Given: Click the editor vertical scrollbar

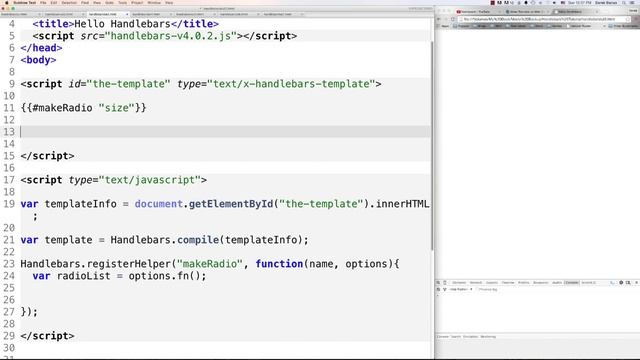Looking at the screenshot, I should click(x=432, y=146).
